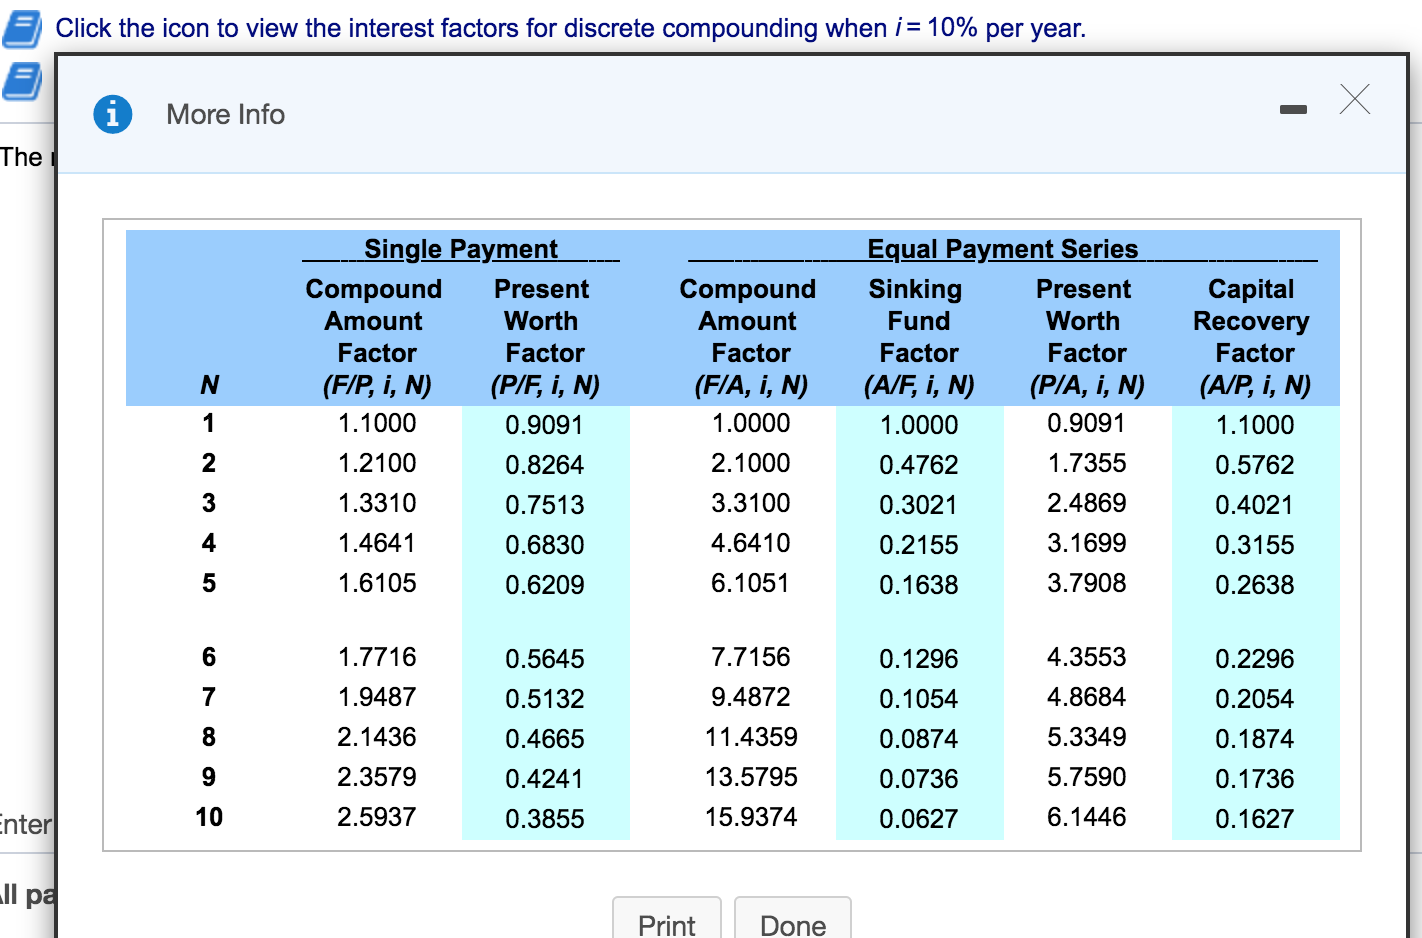Close the More Info dialog with the X
1422x938 pixels.
[1355, 99]
